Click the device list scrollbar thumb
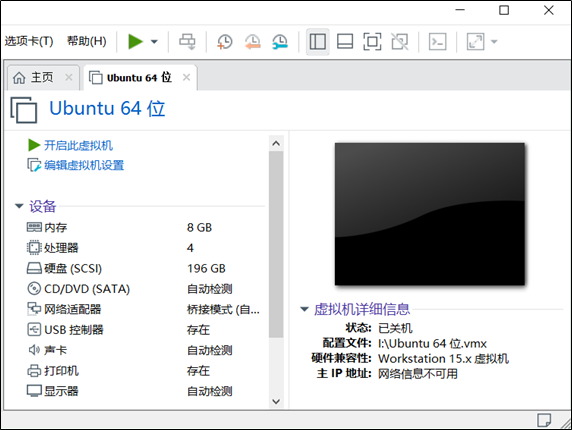Image resolution: width=572 pixels, height=430 pixels. [276, 244]
